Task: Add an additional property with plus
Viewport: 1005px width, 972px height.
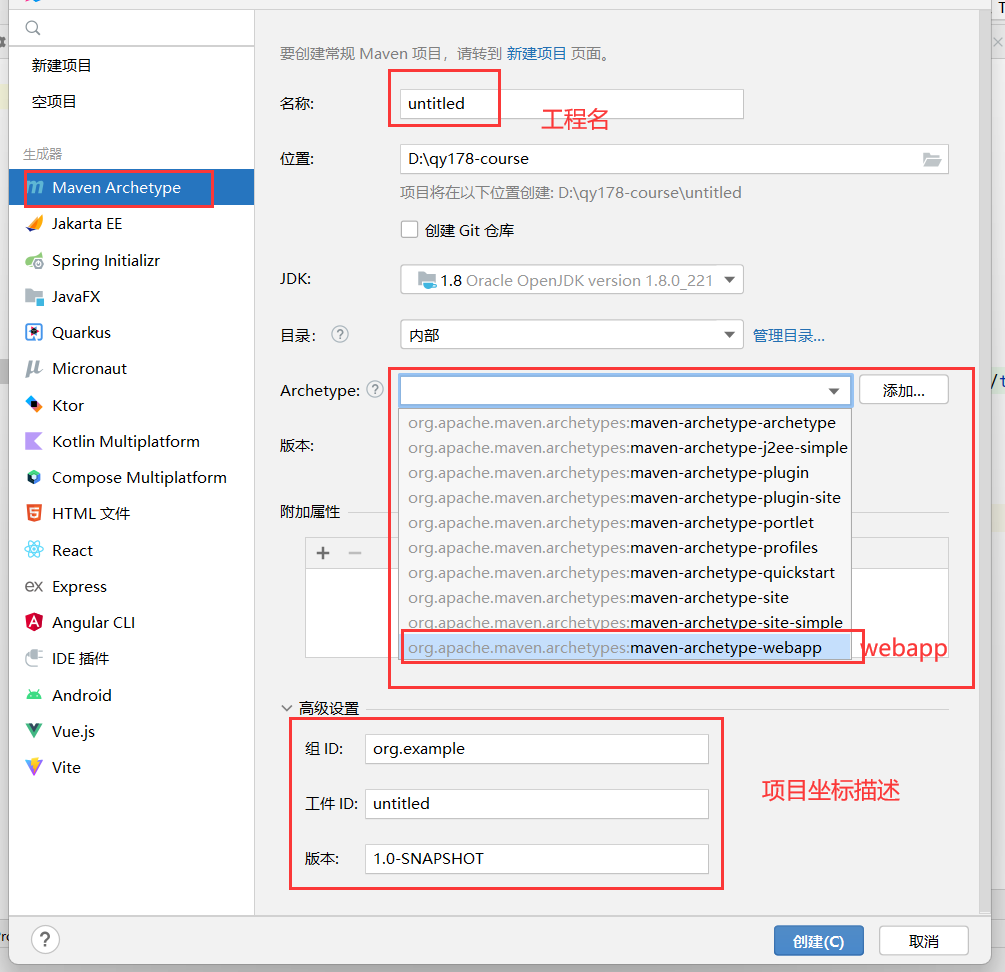Action: 323,552
